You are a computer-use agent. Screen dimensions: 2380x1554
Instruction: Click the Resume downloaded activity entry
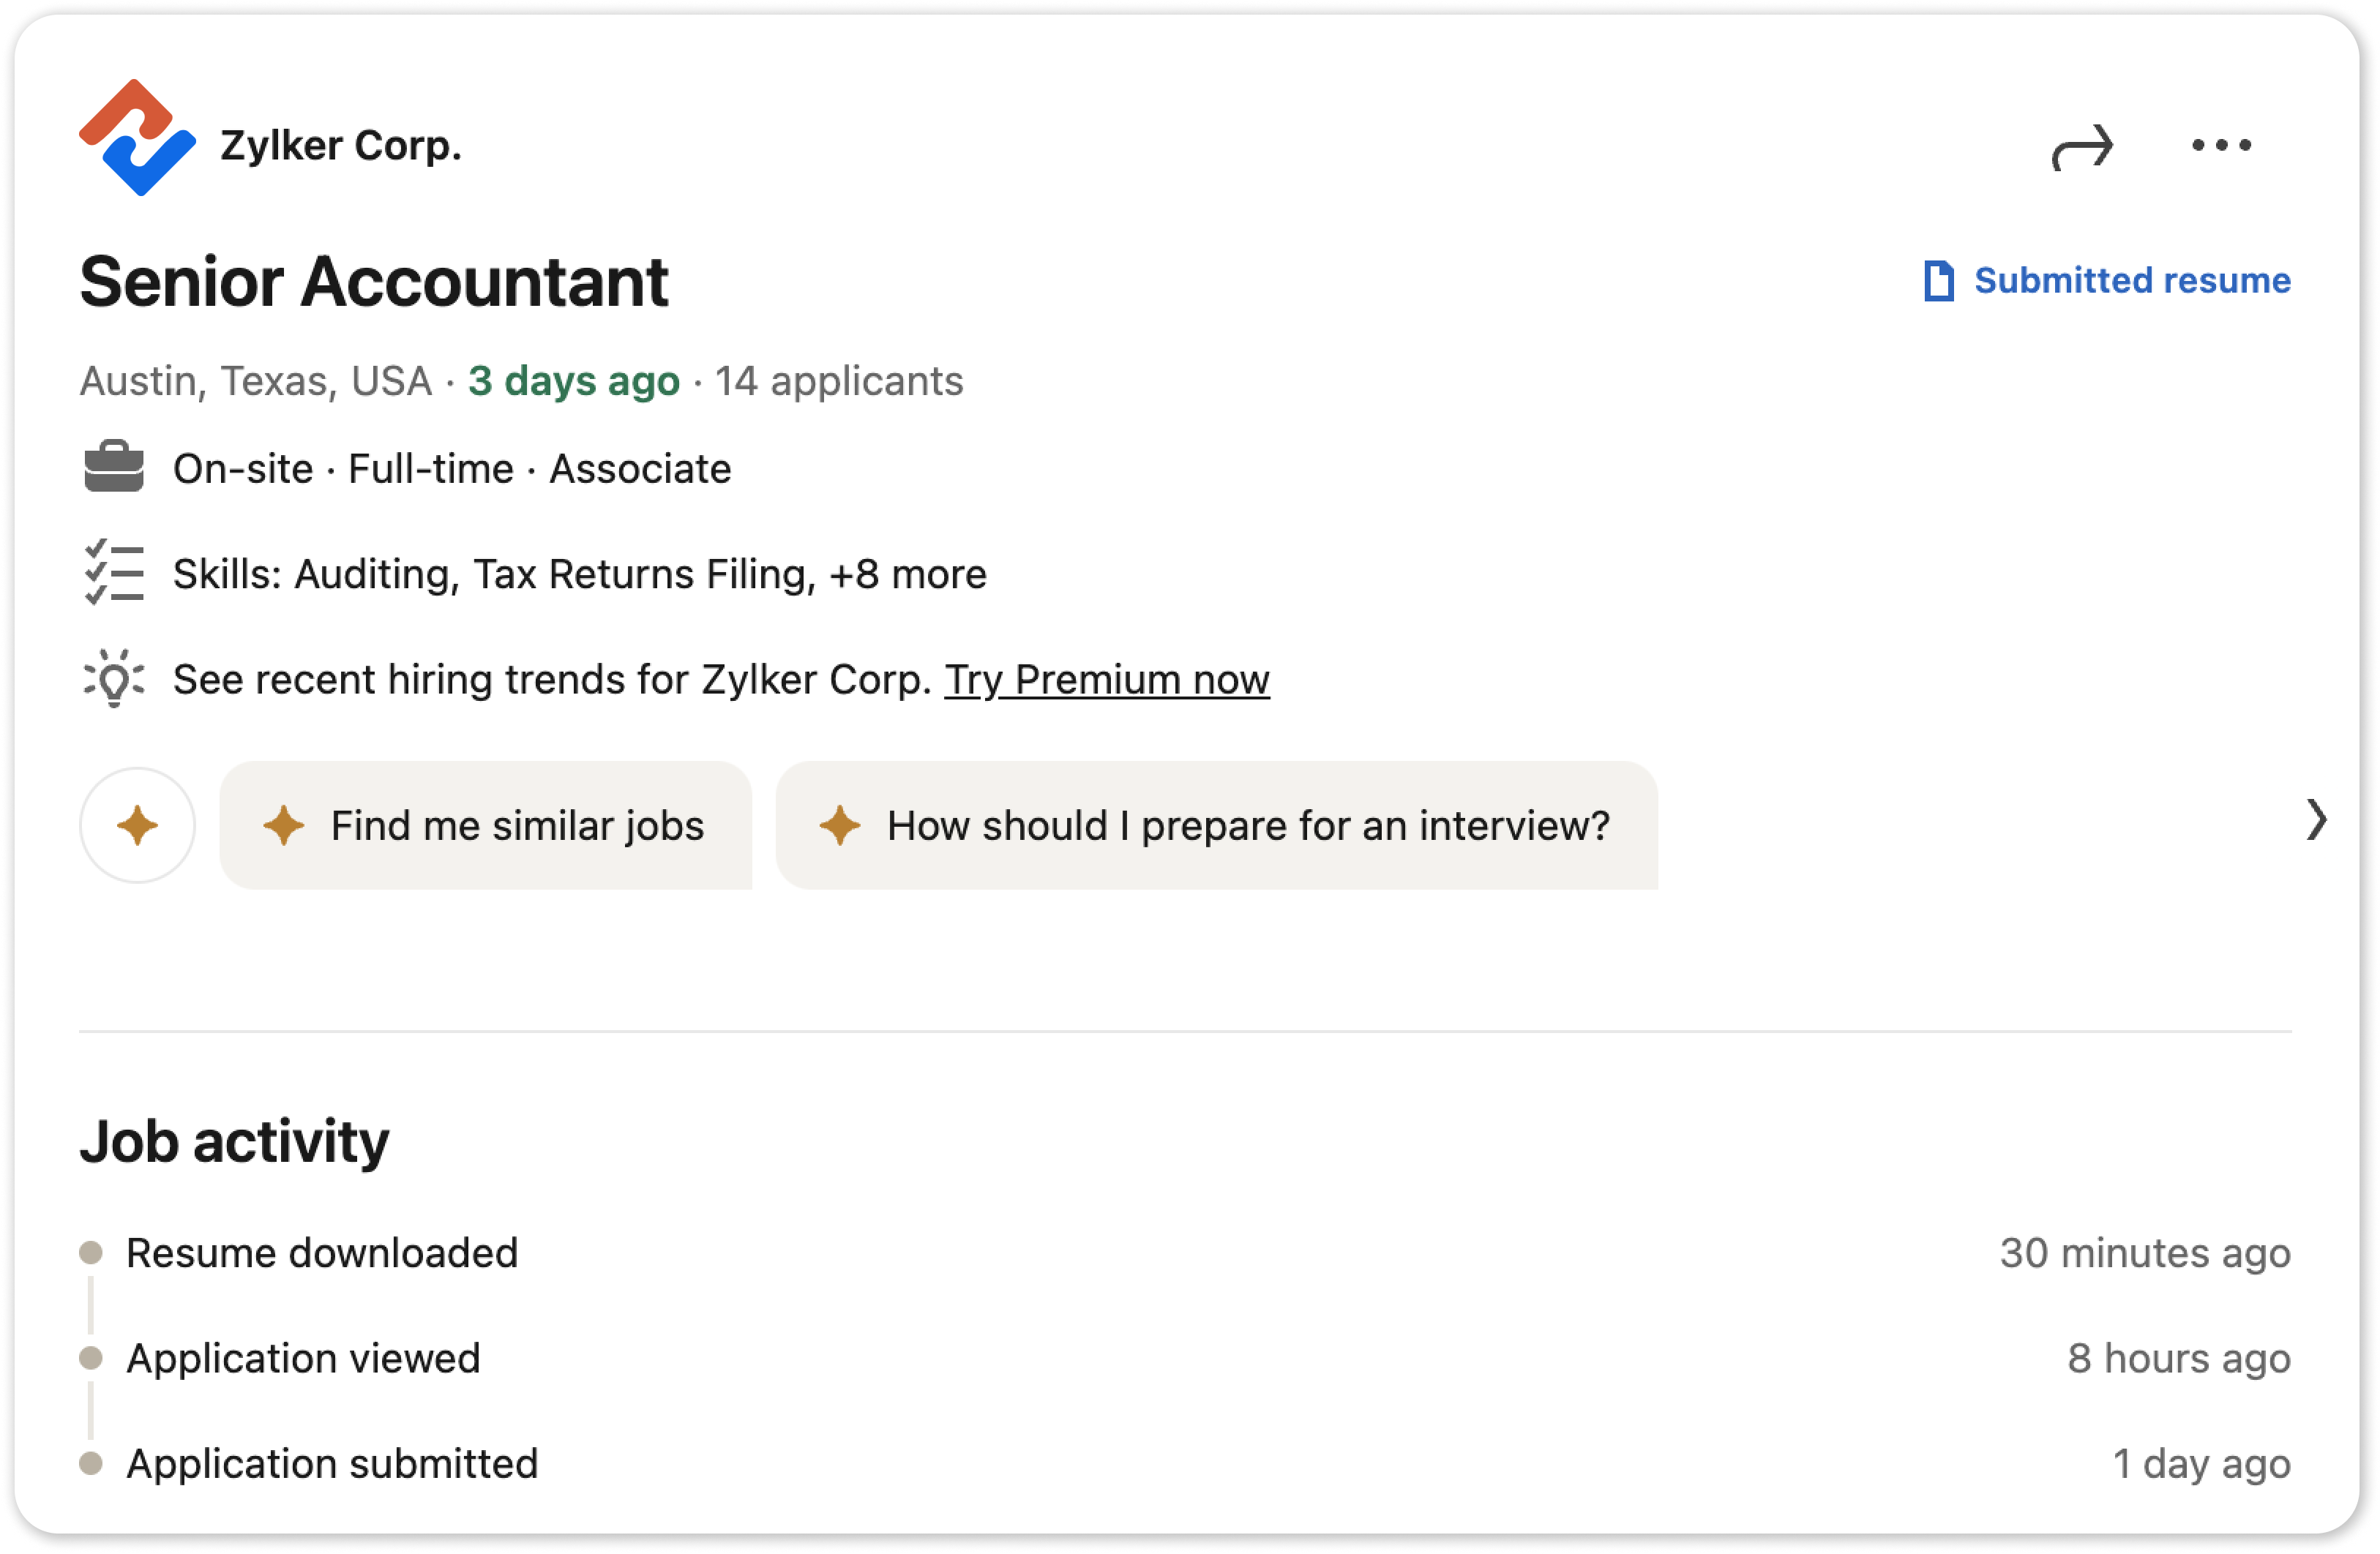pos(1185,1254)
